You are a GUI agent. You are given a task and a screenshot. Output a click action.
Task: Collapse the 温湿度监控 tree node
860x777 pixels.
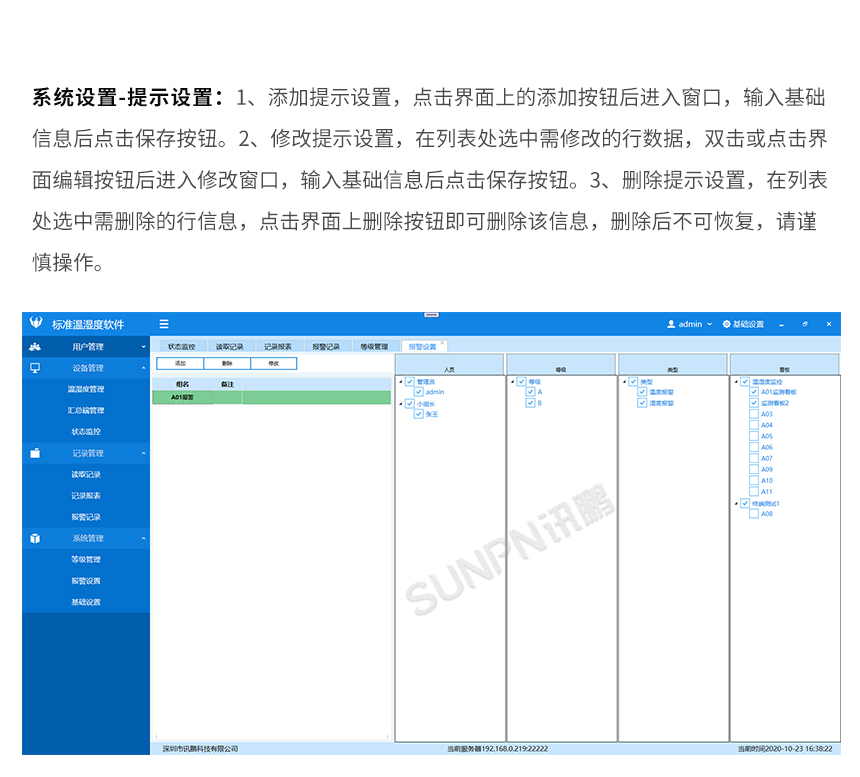[x=736, y=382]
